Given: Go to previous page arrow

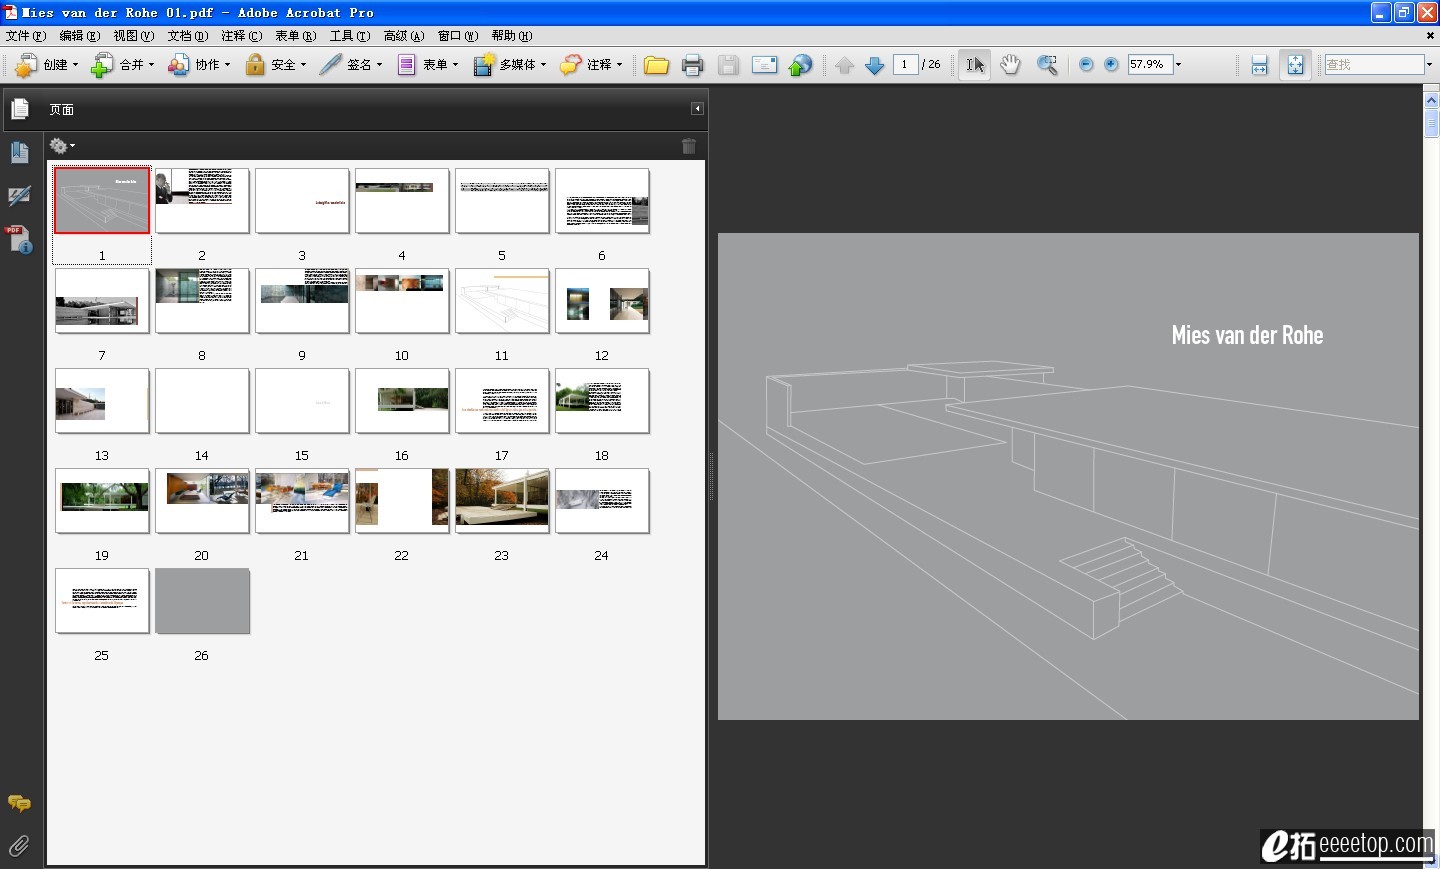Looking at the screenshot, I should 844,65.
